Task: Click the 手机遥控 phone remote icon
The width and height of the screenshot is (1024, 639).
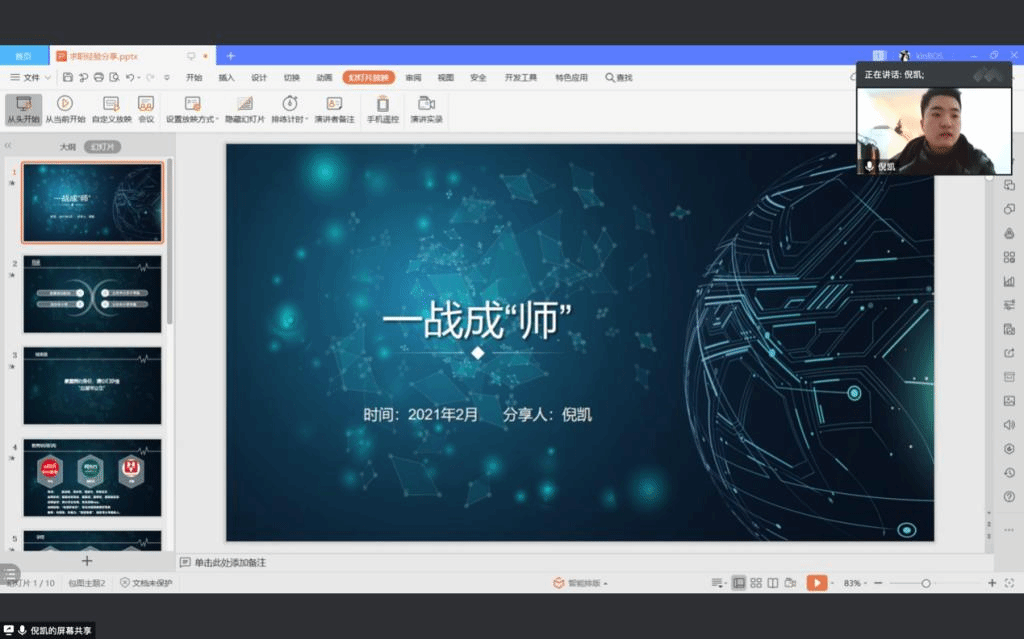Action: pyautogui.click(x=382, y=103)
